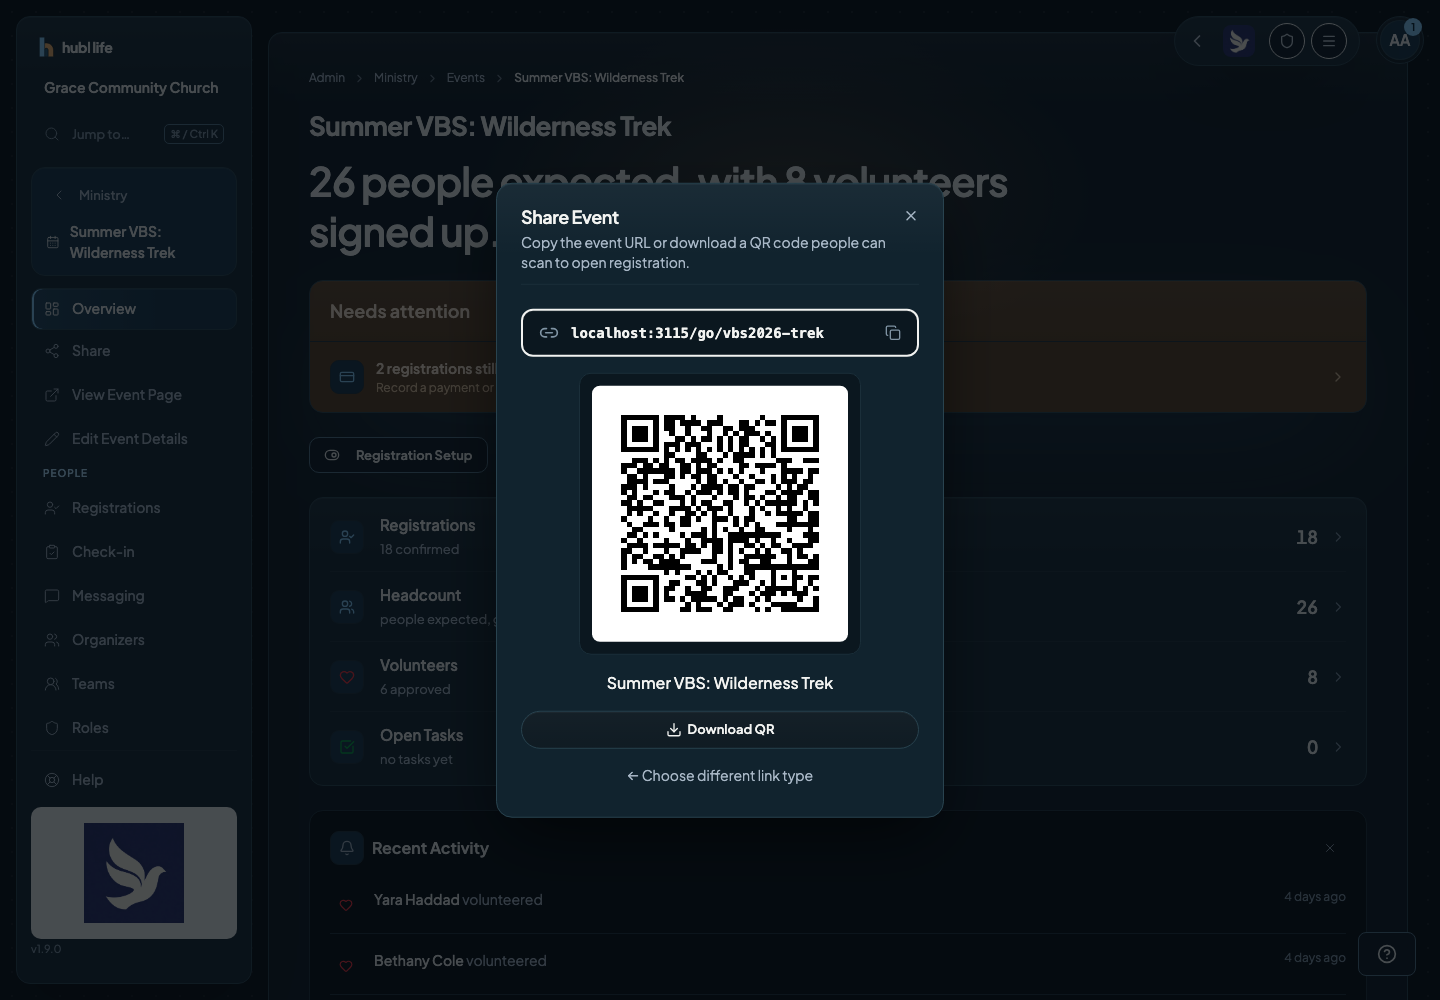Click the Summer VBS: Wilderness Trek sidebar card
The height and width of the screenshot is (1000, 1440).
(134, 242)
